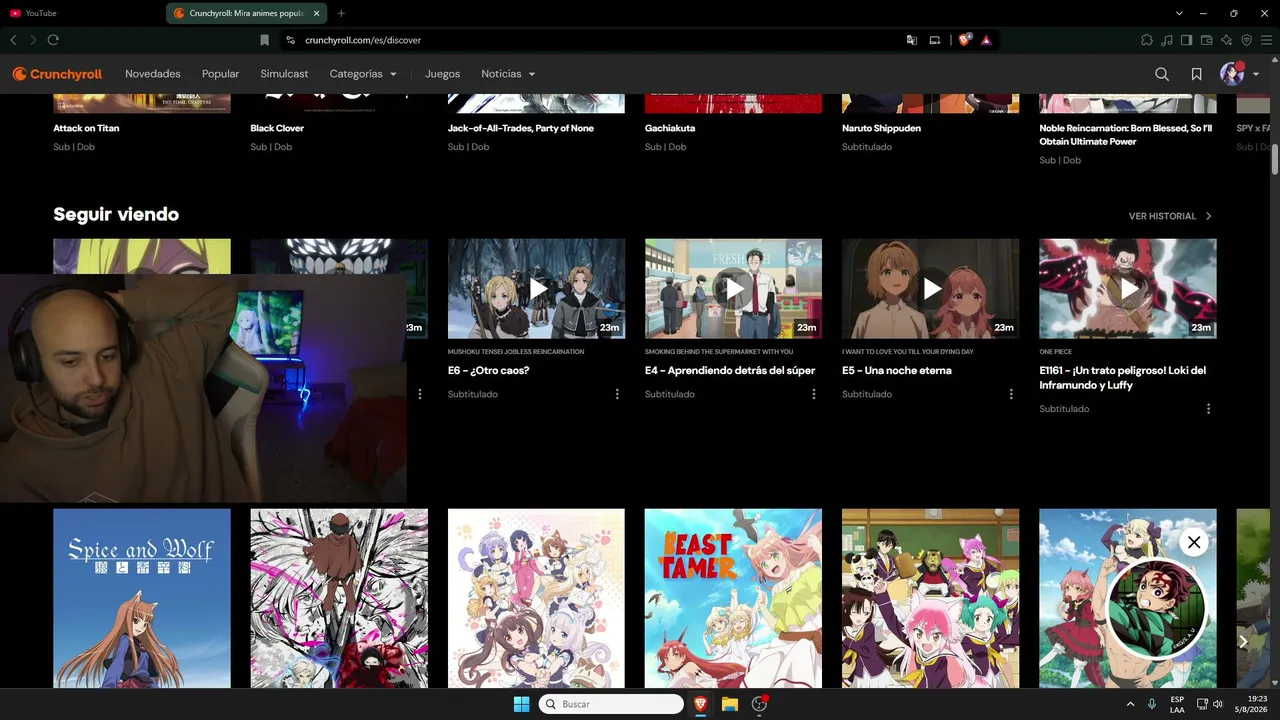
Task: Open the Attack on Titan title link
Action: [x=86, y=128]
